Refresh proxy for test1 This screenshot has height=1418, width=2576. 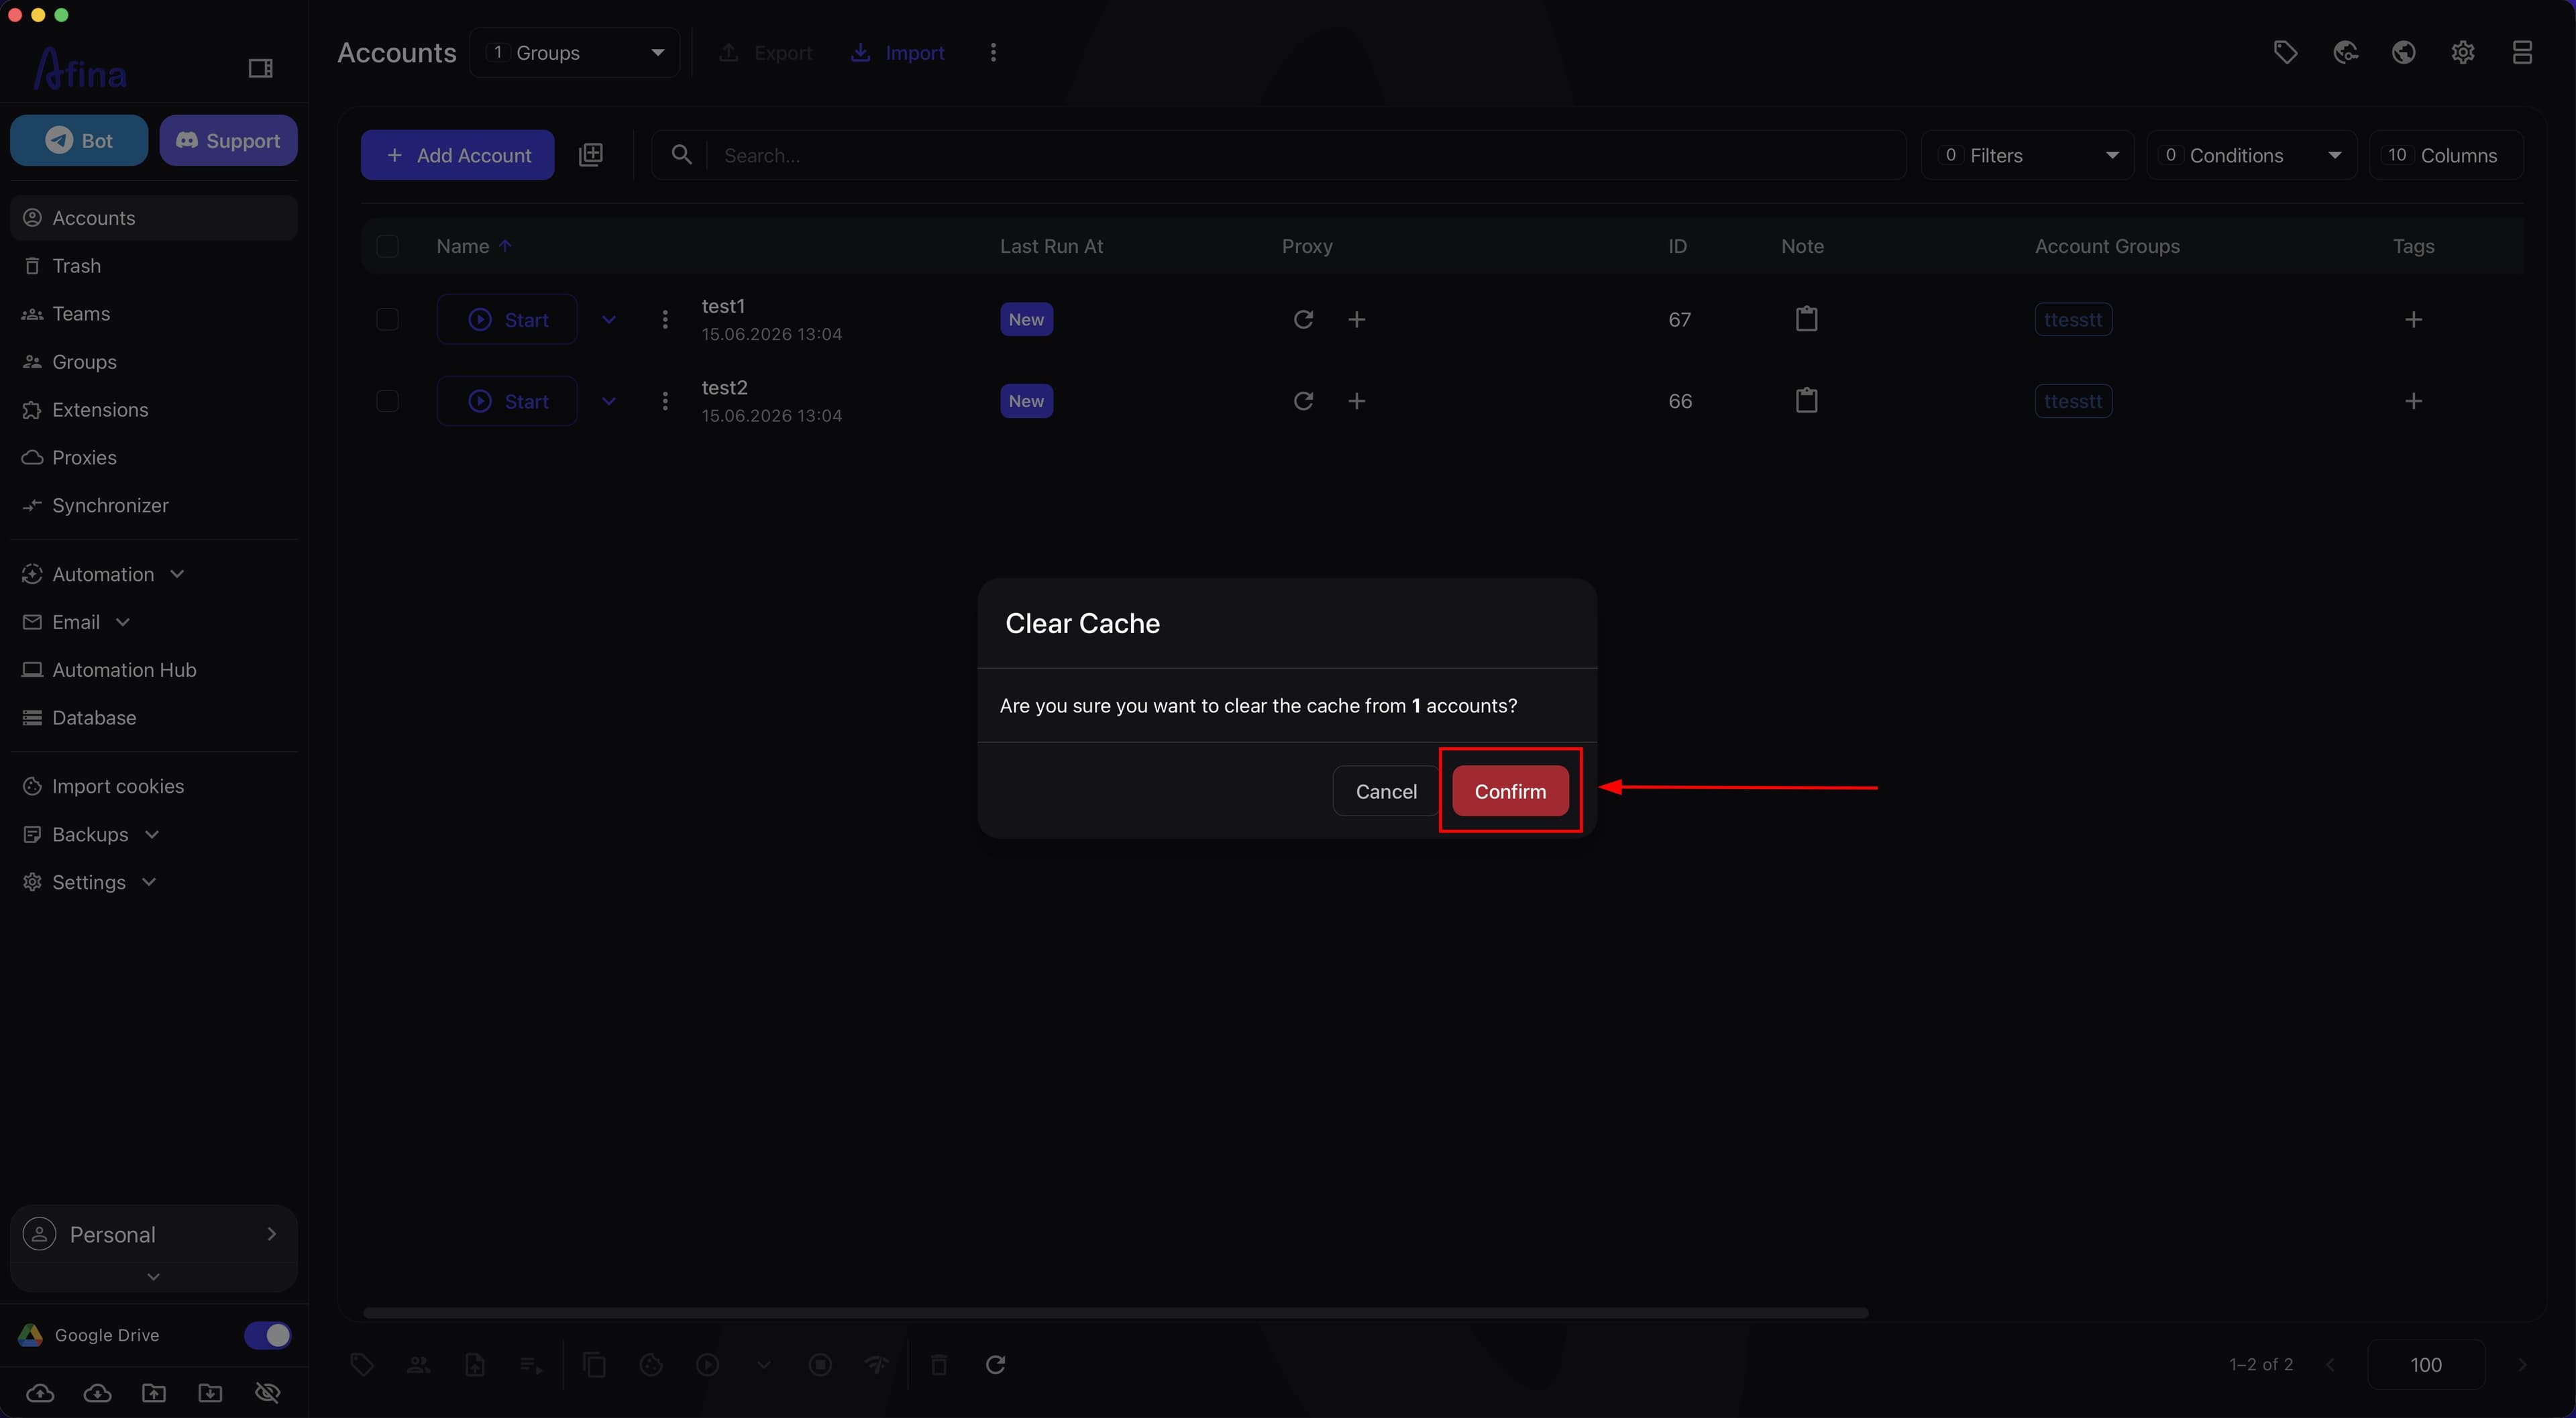[1303, 320]
